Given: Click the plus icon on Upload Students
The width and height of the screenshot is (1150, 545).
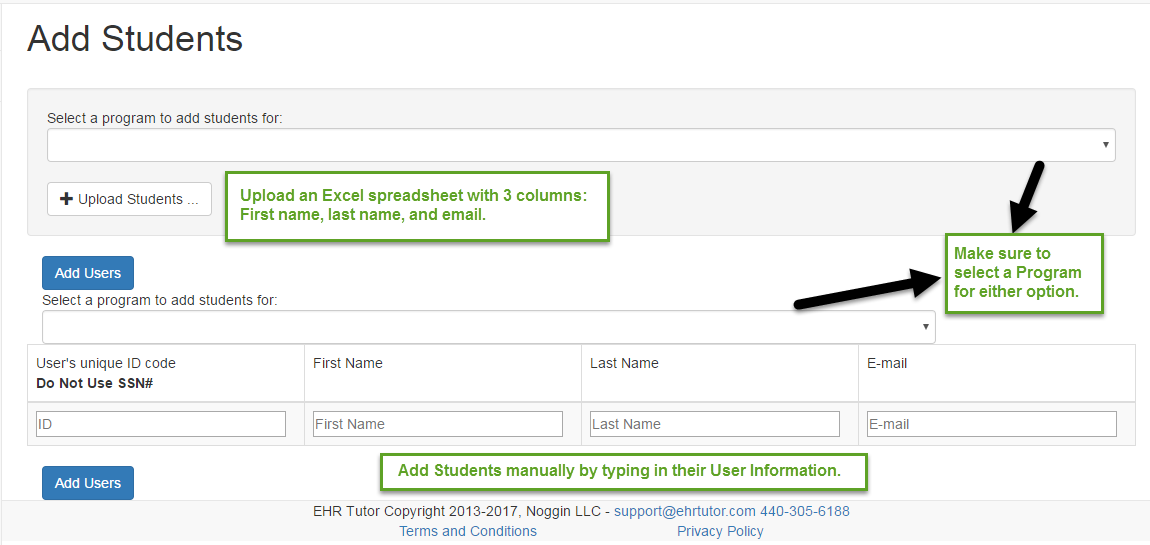Looking at the screenshot, I should click(66, 199).
